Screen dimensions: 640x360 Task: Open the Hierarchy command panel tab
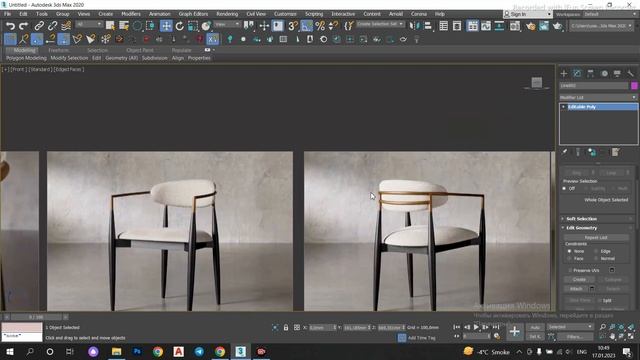(591, 73)
